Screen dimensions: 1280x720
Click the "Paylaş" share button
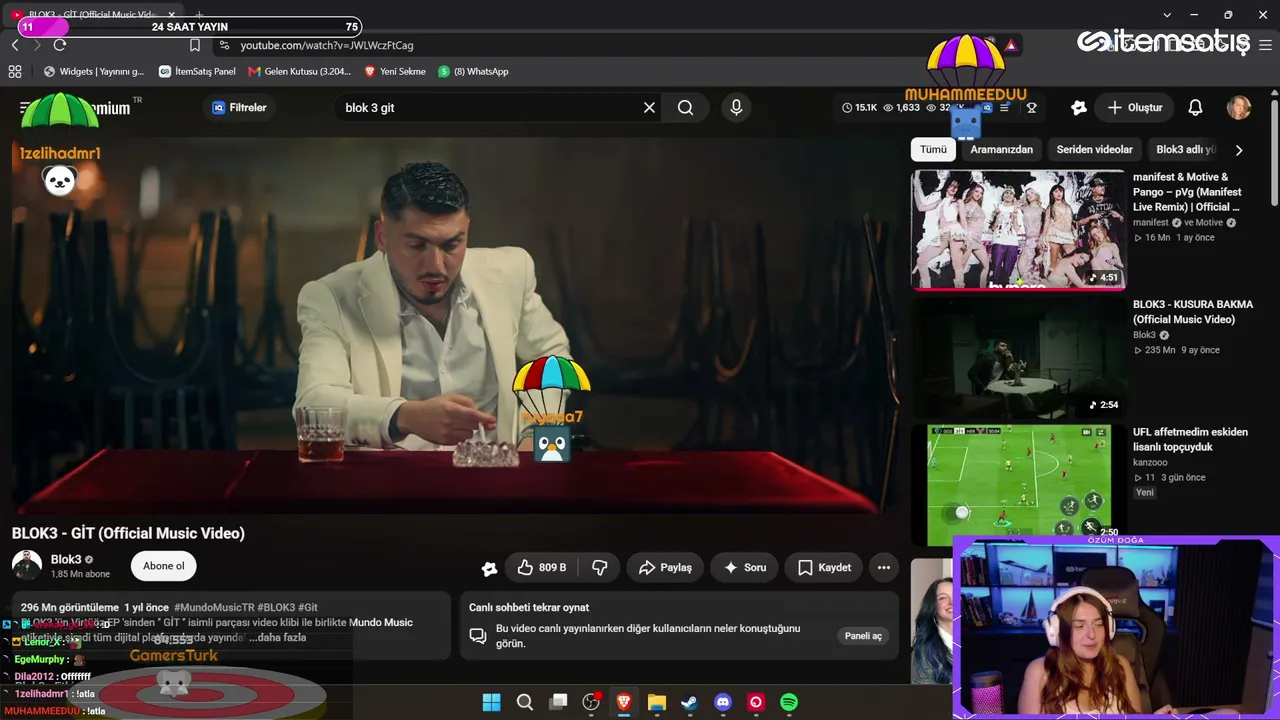point(665,568)
